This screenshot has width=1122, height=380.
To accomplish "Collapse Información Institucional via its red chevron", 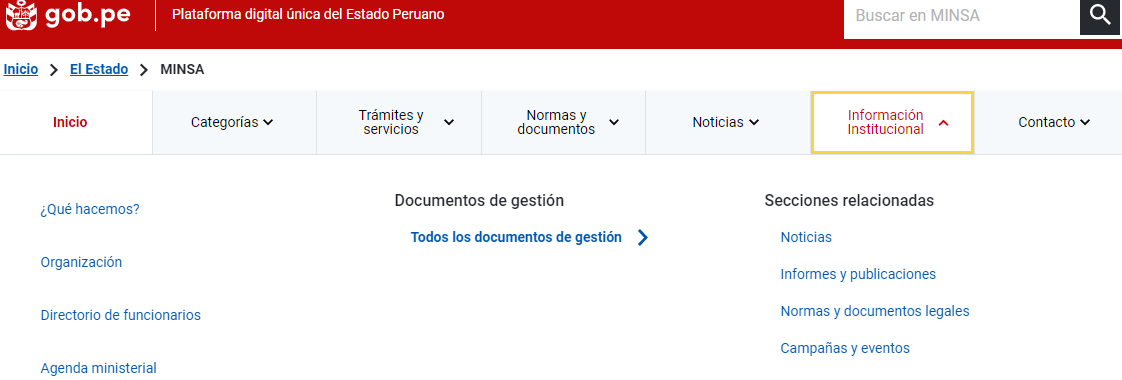I will (x=942, y=123).
